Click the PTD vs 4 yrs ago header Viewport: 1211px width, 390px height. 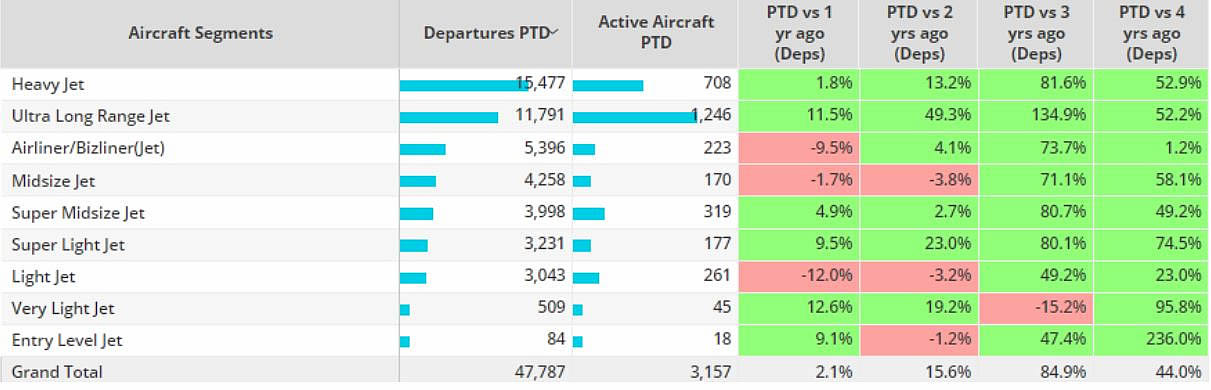(1152, 33)
